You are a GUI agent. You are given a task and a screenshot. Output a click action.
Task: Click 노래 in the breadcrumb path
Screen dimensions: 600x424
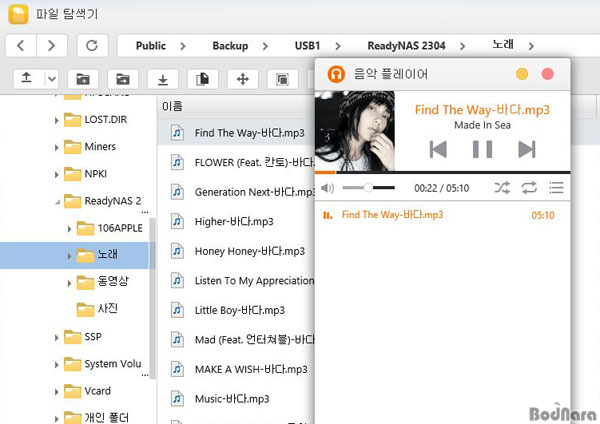(503, 45)
